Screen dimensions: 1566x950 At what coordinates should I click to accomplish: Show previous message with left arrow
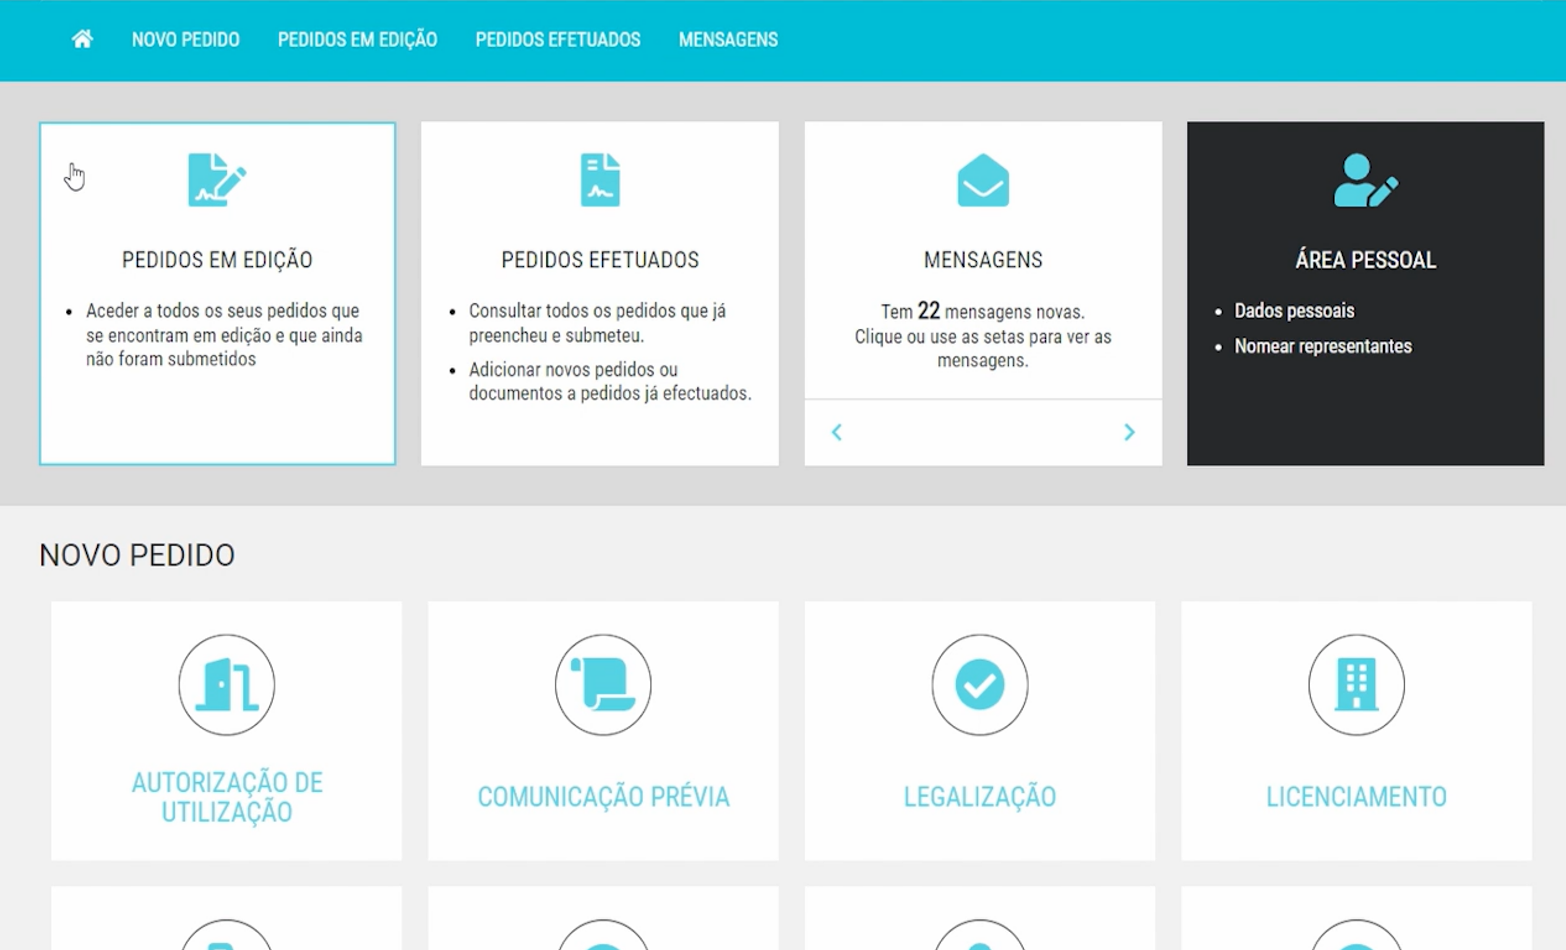(x=837, y=432)
